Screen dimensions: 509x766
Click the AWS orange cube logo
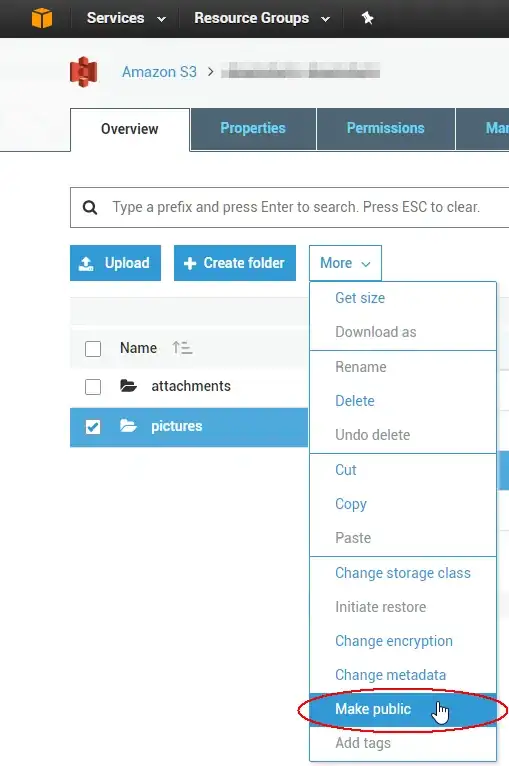pos(42,18)
